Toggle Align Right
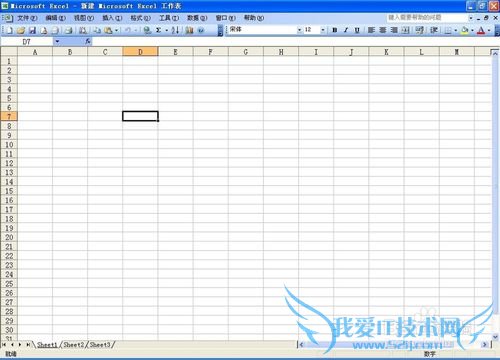Screen dimensions: 500x360 (x=394, y=30)
